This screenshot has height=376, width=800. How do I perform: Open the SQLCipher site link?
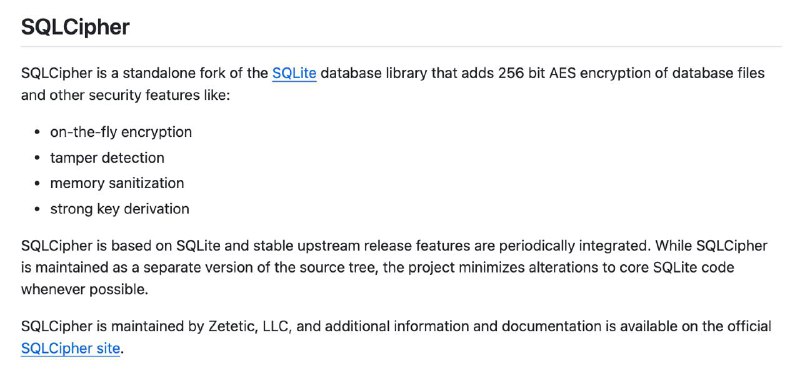coord(70,349)
